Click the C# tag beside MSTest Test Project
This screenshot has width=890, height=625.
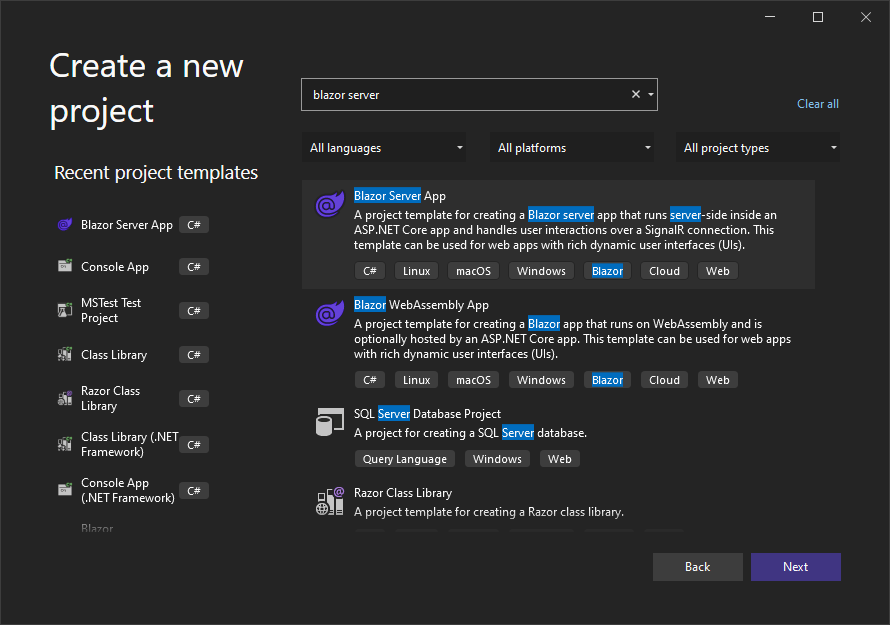tap(194, 311)
